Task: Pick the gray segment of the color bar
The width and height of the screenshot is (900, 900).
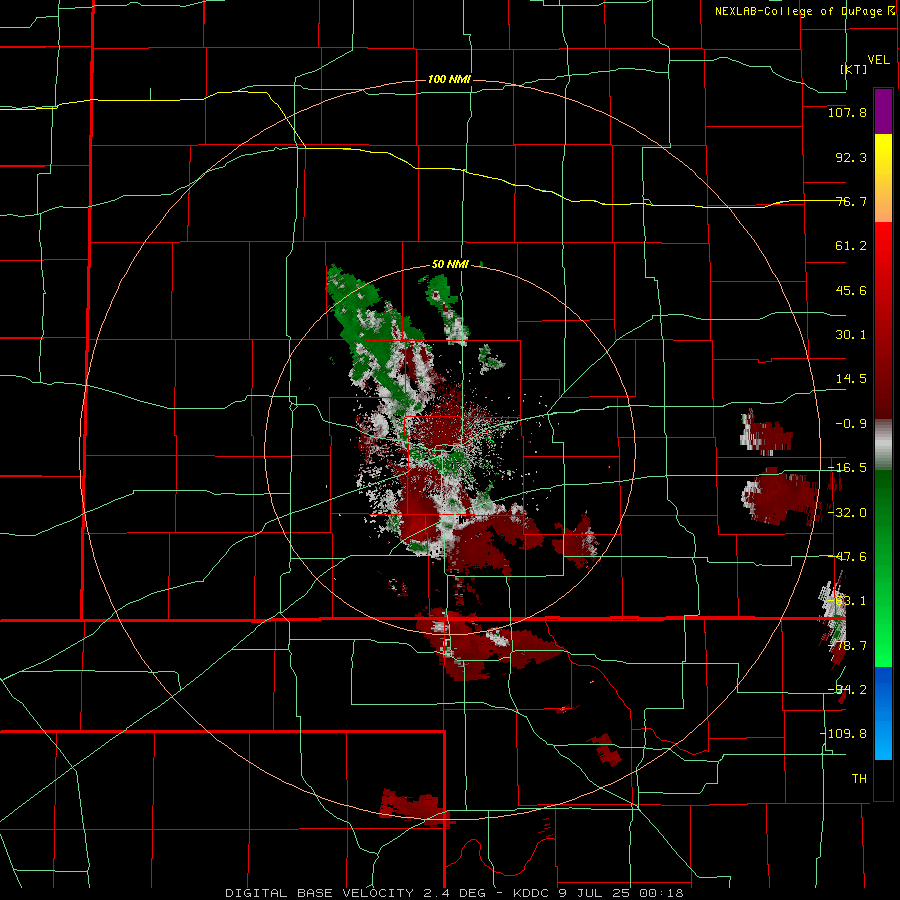Action: 883,445
